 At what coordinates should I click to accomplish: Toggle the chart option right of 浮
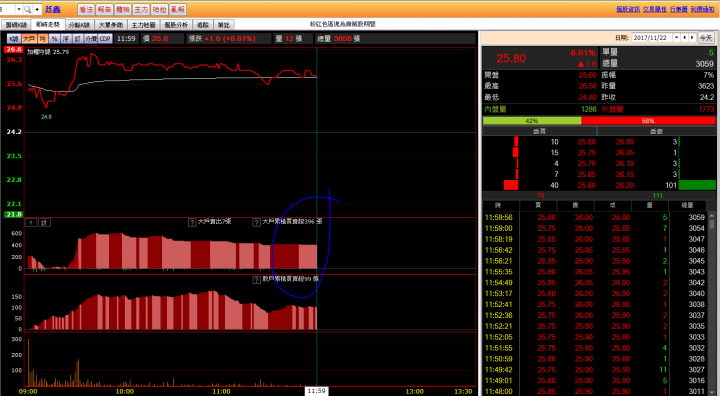(78, 39)
